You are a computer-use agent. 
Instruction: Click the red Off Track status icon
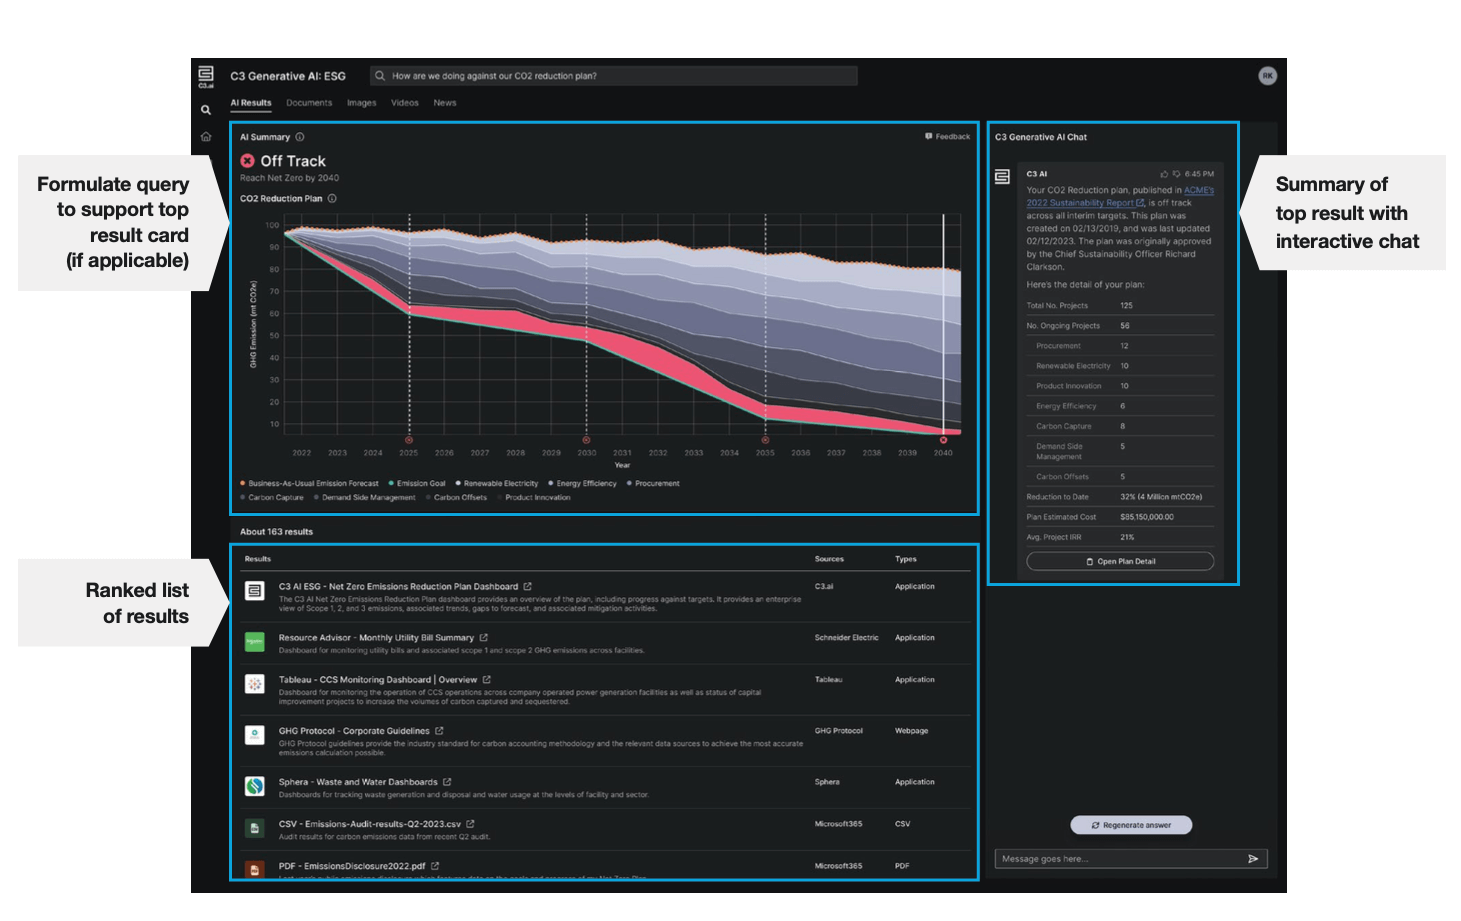click(247, 160)
